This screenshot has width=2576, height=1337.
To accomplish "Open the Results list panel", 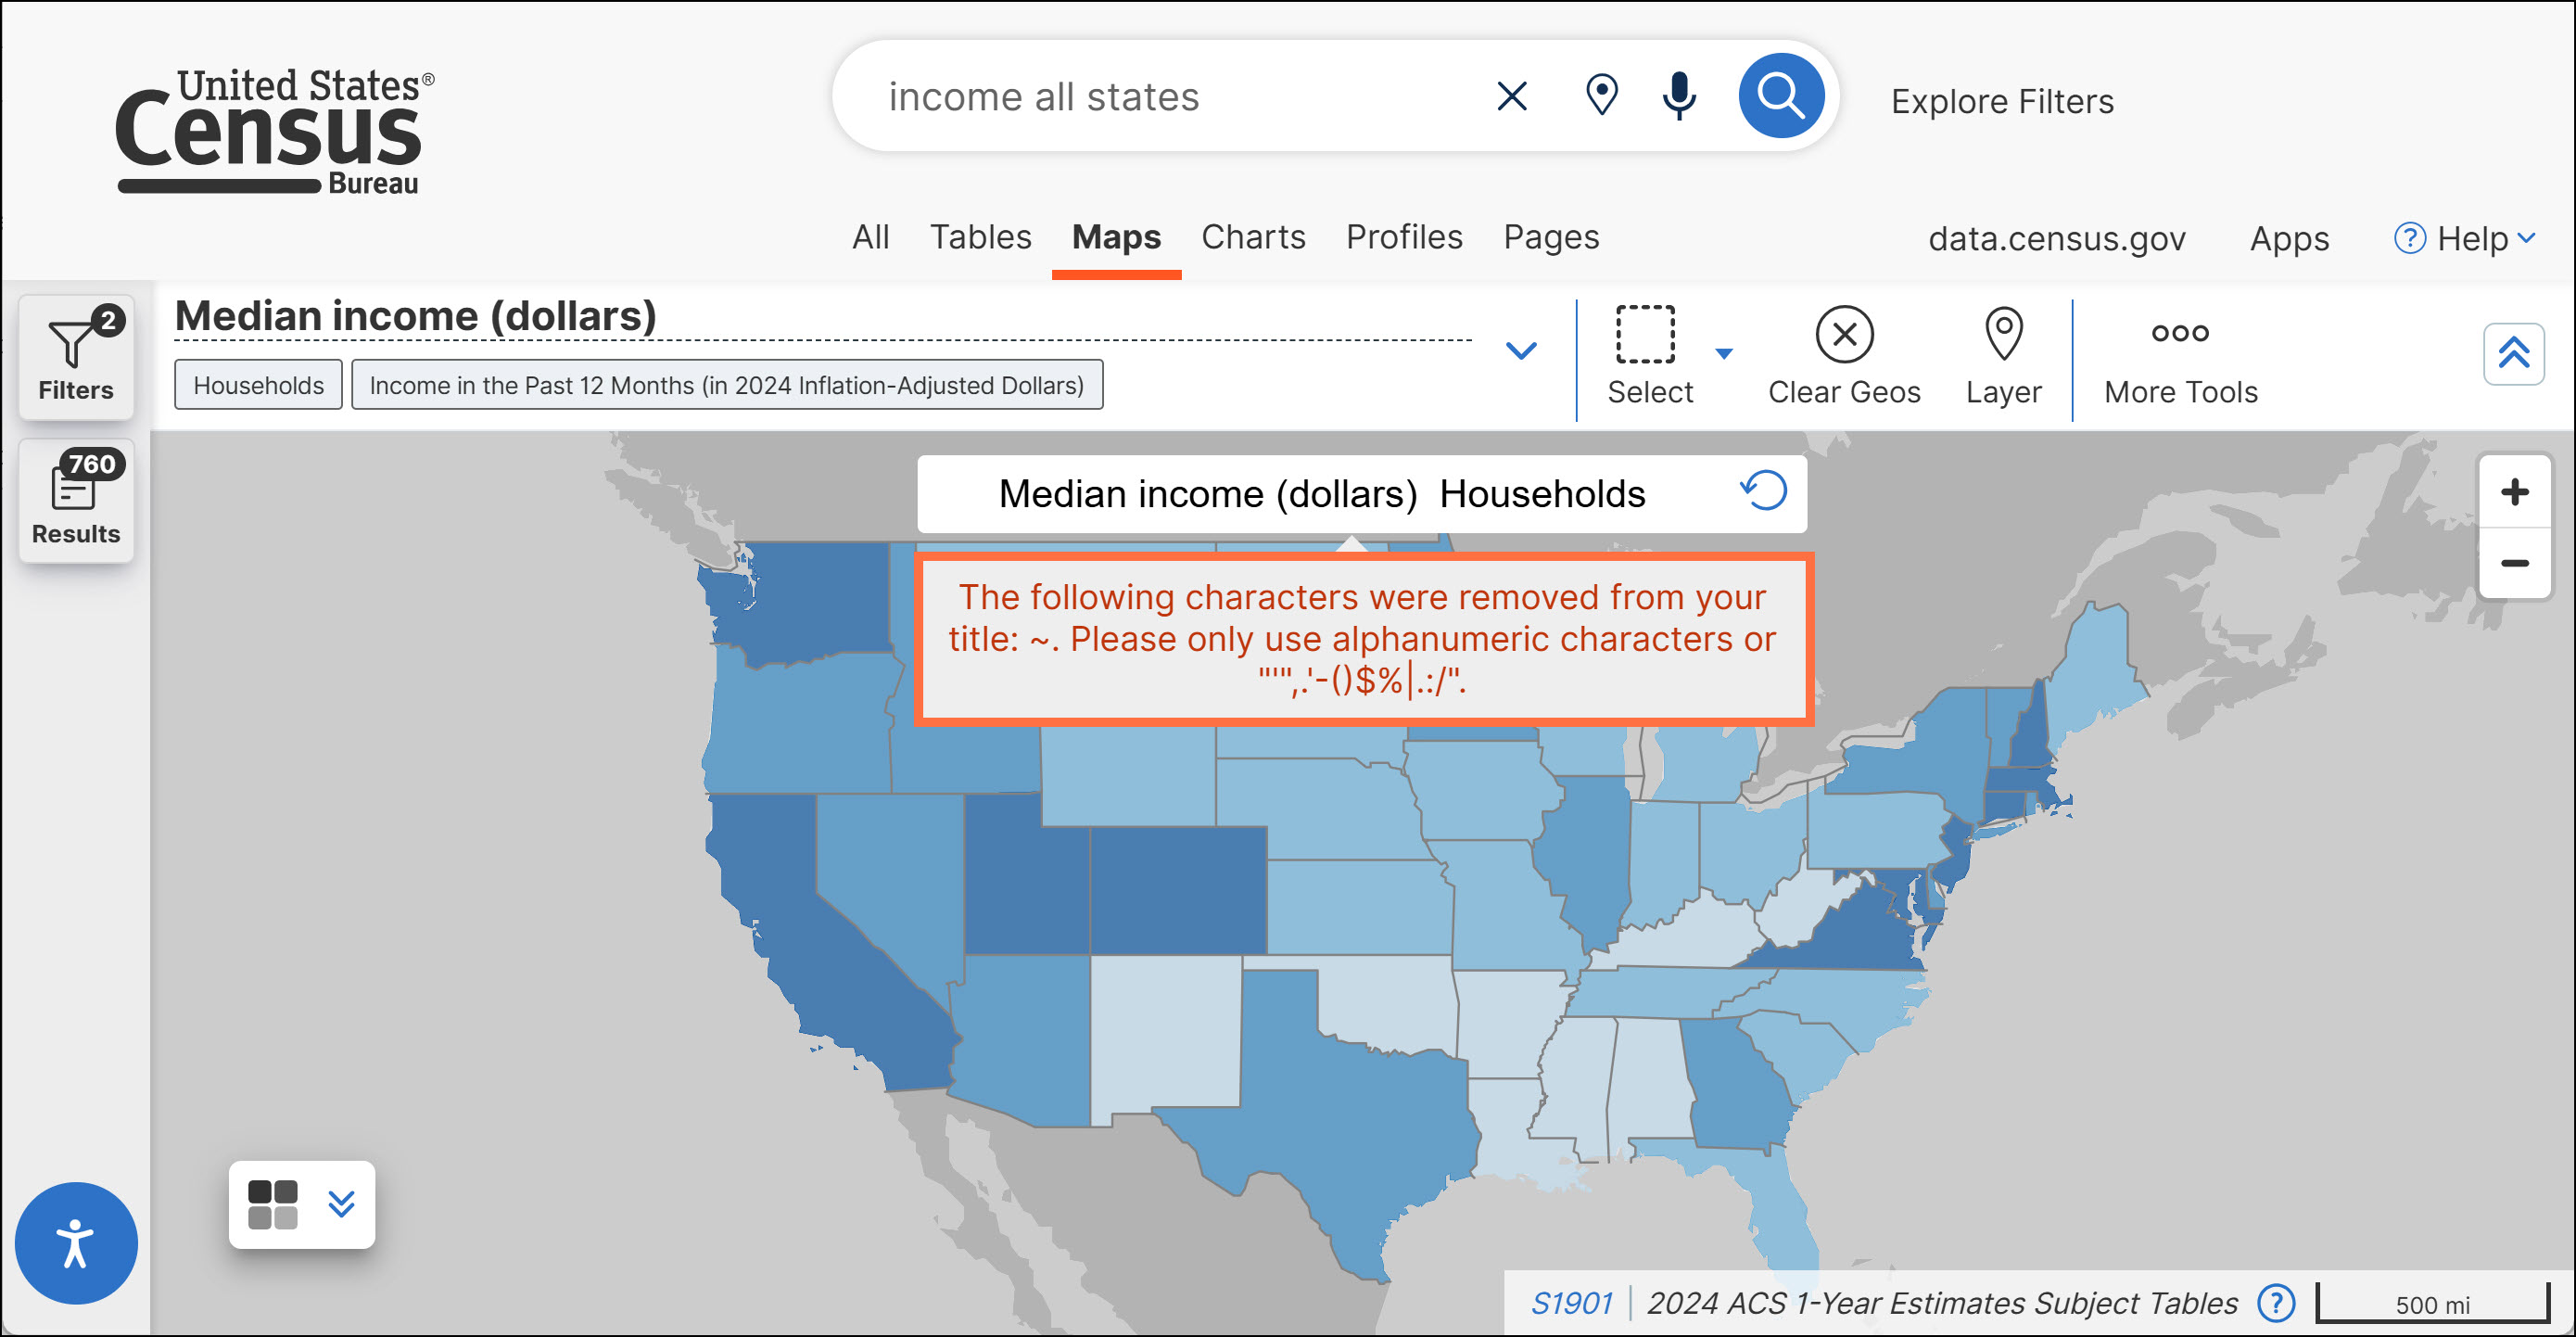I will 76,499.
